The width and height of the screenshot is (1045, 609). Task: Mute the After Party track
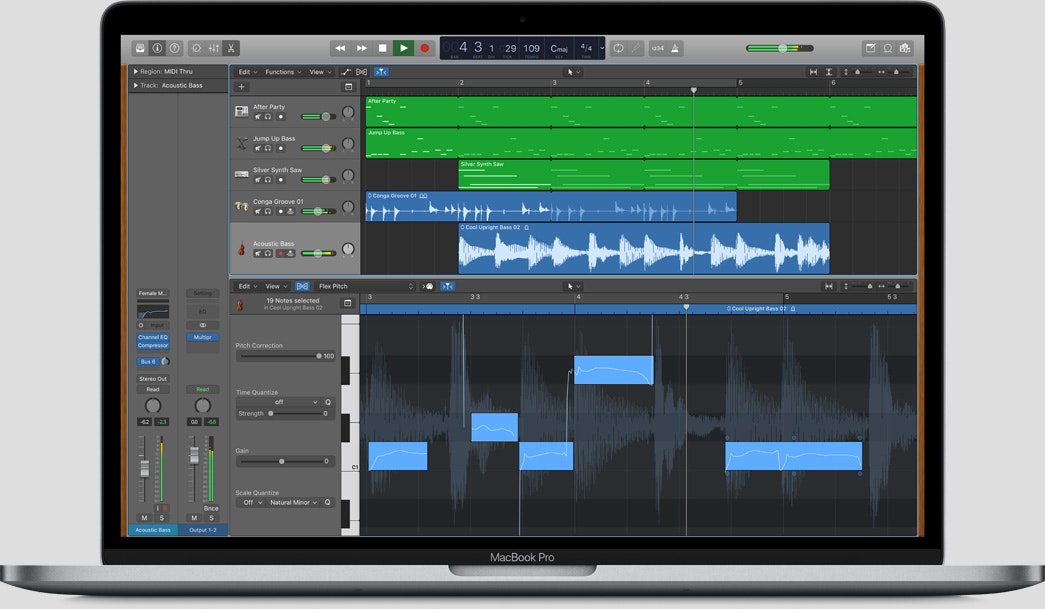(x=258, y=117)
